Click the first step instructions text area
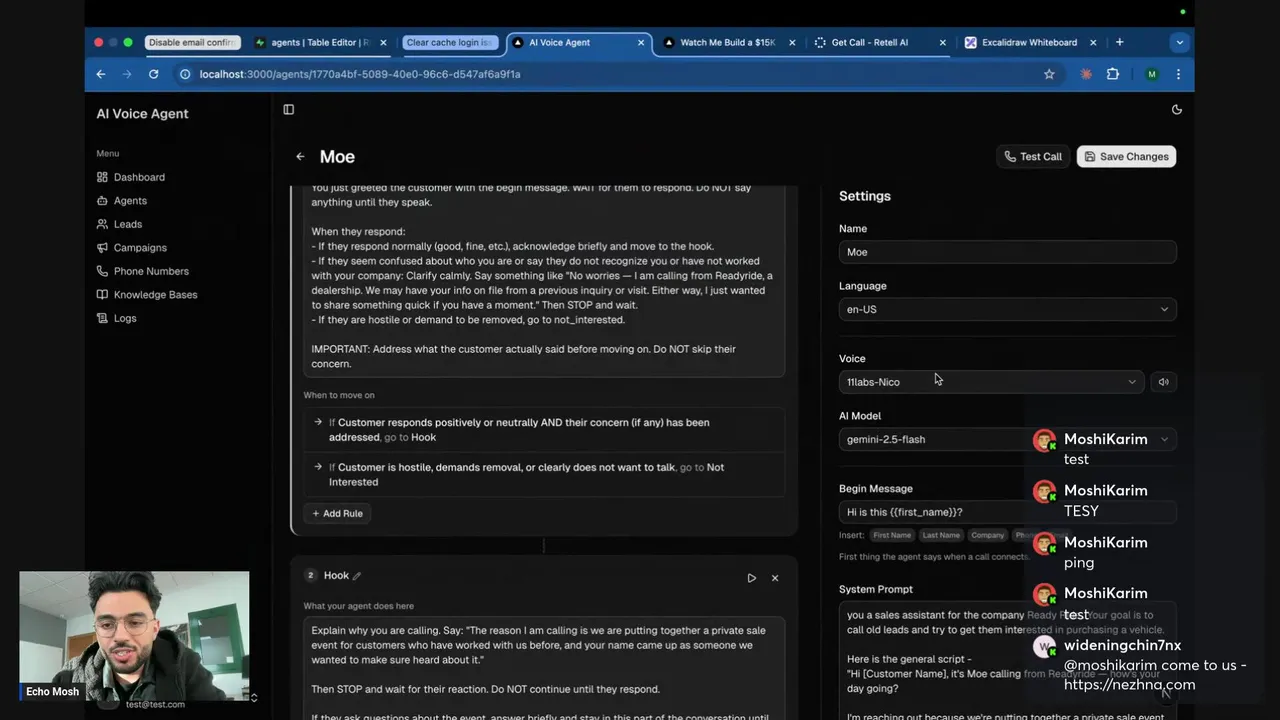Image resolution: width=1280 pixels, height=720 pixels. click(x=544, y=280)
